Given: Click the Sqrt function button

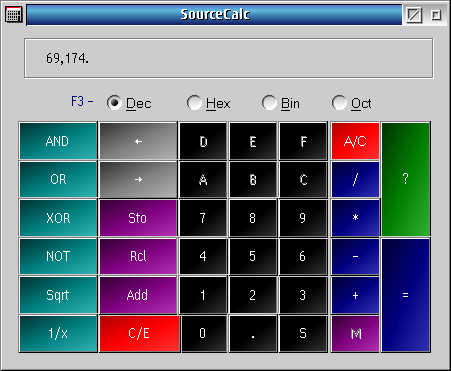Looking at the screenshot, I should click(58, 295).
